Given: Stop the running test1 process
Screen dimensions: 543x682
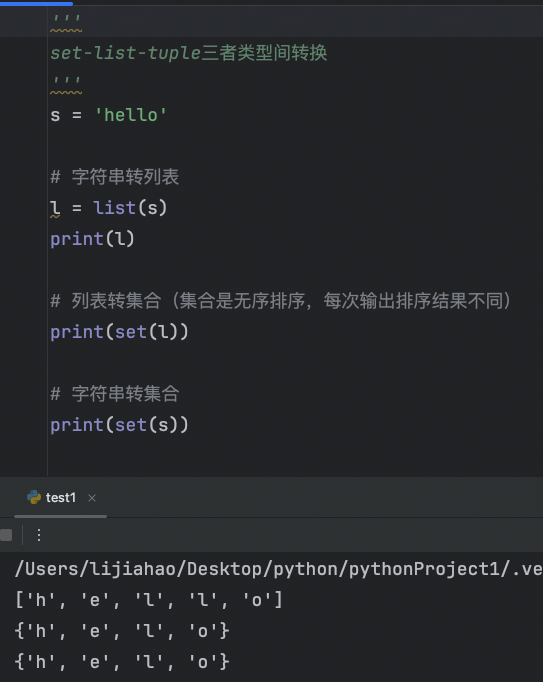Looking at the screenshot, I should point(6,535).
